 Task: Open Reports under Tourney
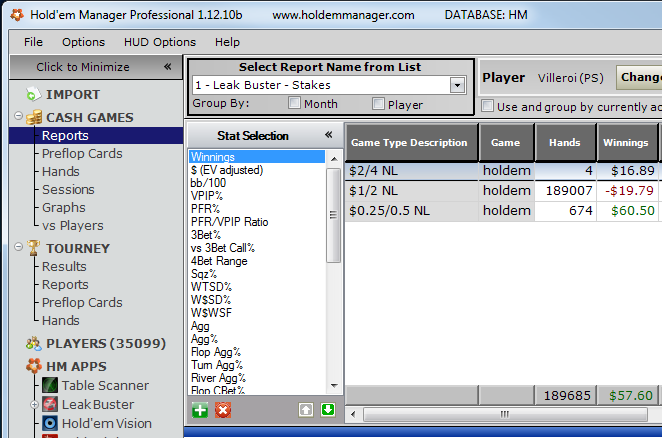65,285
